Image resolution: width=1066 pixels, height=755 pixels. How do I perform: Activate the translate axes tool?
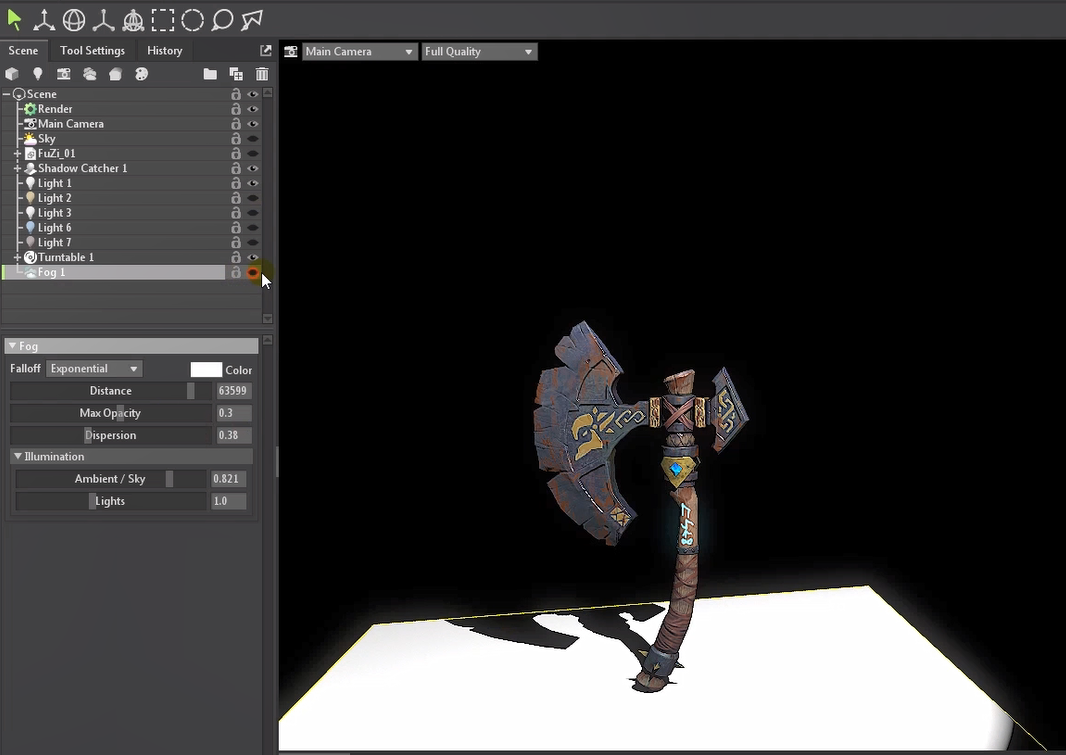[43, 19]
